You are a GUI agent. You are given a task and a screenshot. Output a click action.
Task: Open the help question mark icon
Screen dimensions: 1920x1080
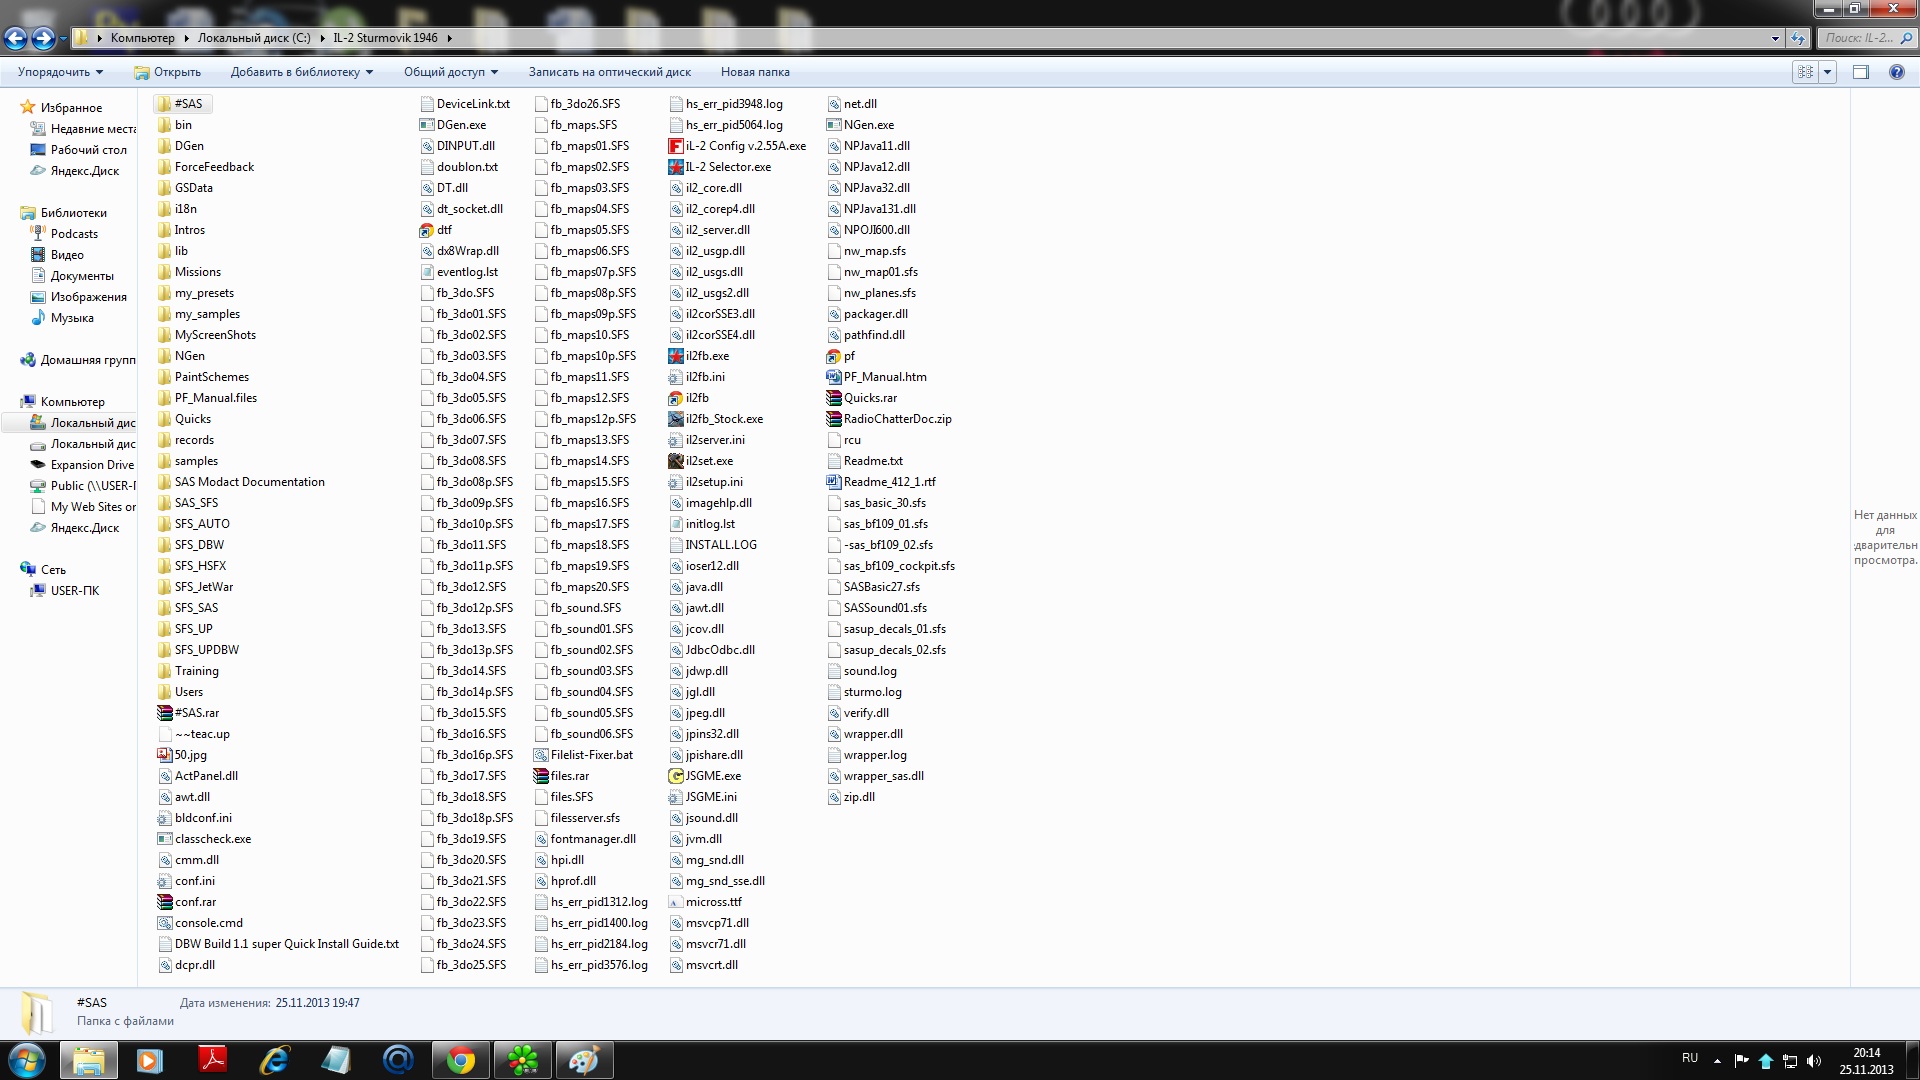click(1896, 72)
